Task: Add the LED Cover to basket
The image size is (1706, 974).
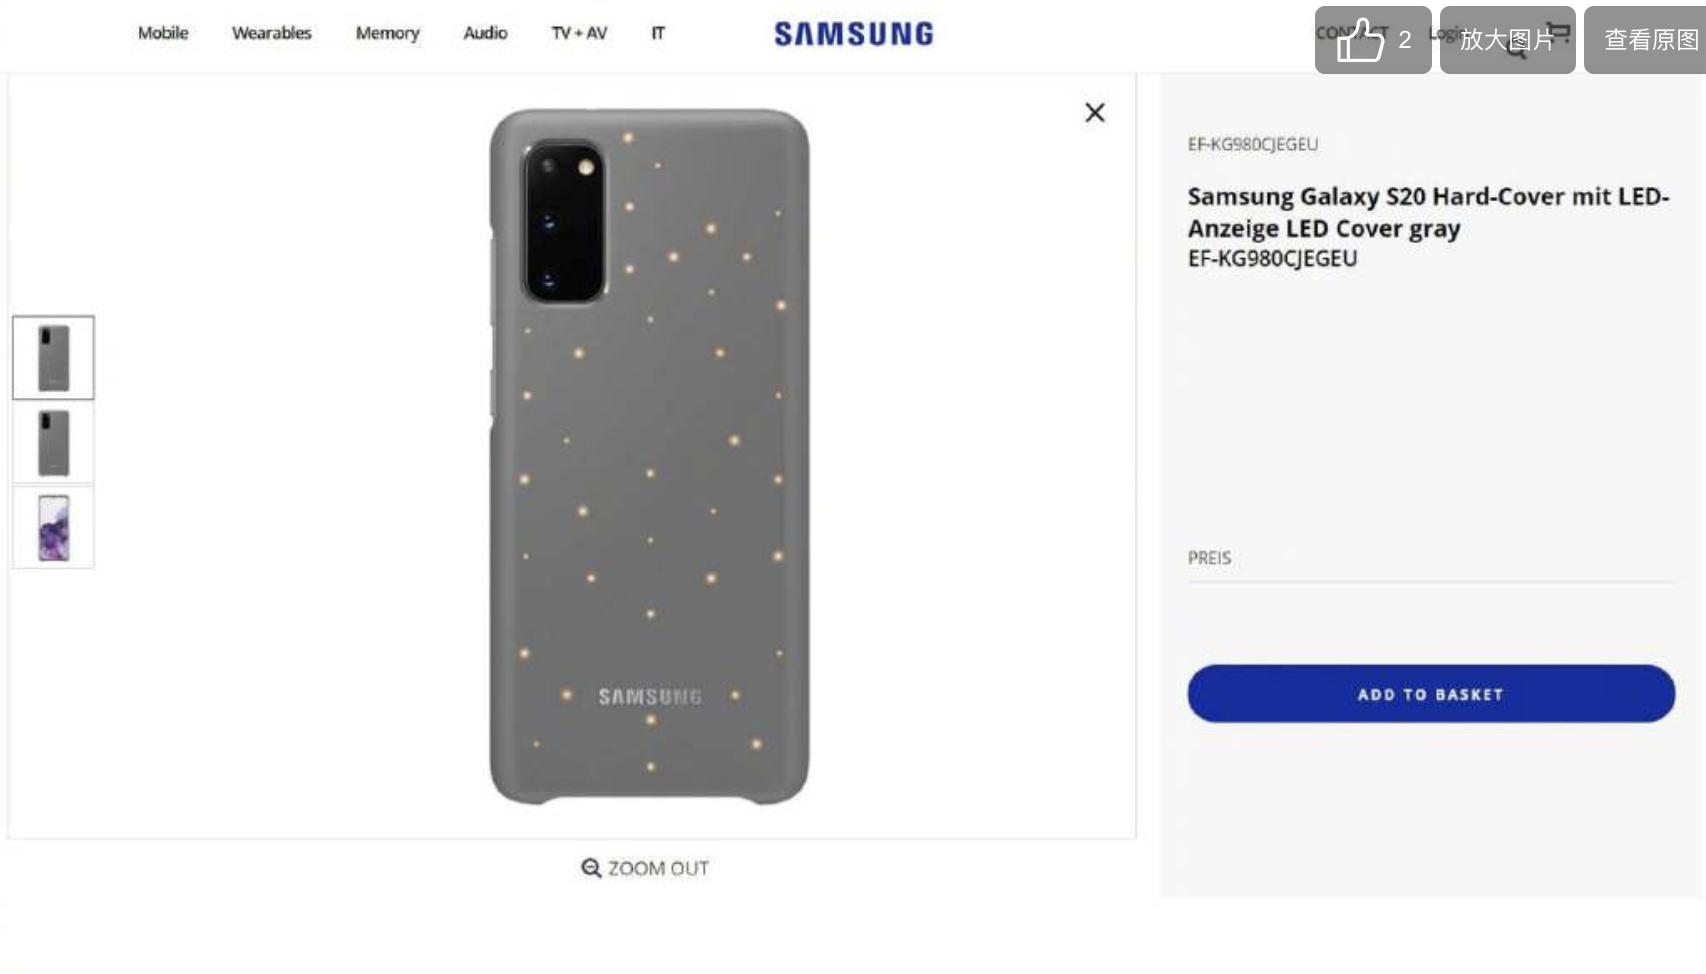Action: click(1431, 694)
